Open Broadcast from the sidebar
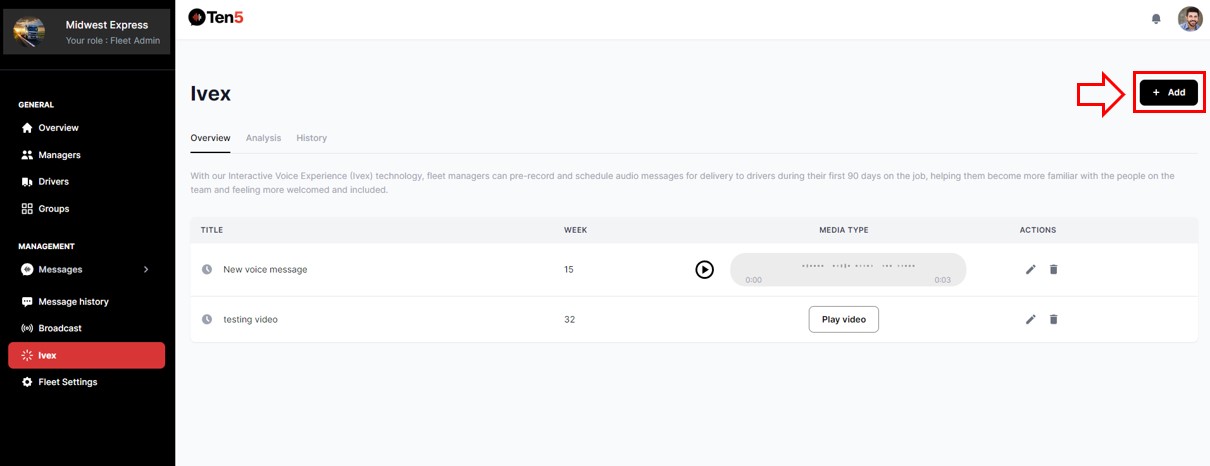 (x=59, y=328)
